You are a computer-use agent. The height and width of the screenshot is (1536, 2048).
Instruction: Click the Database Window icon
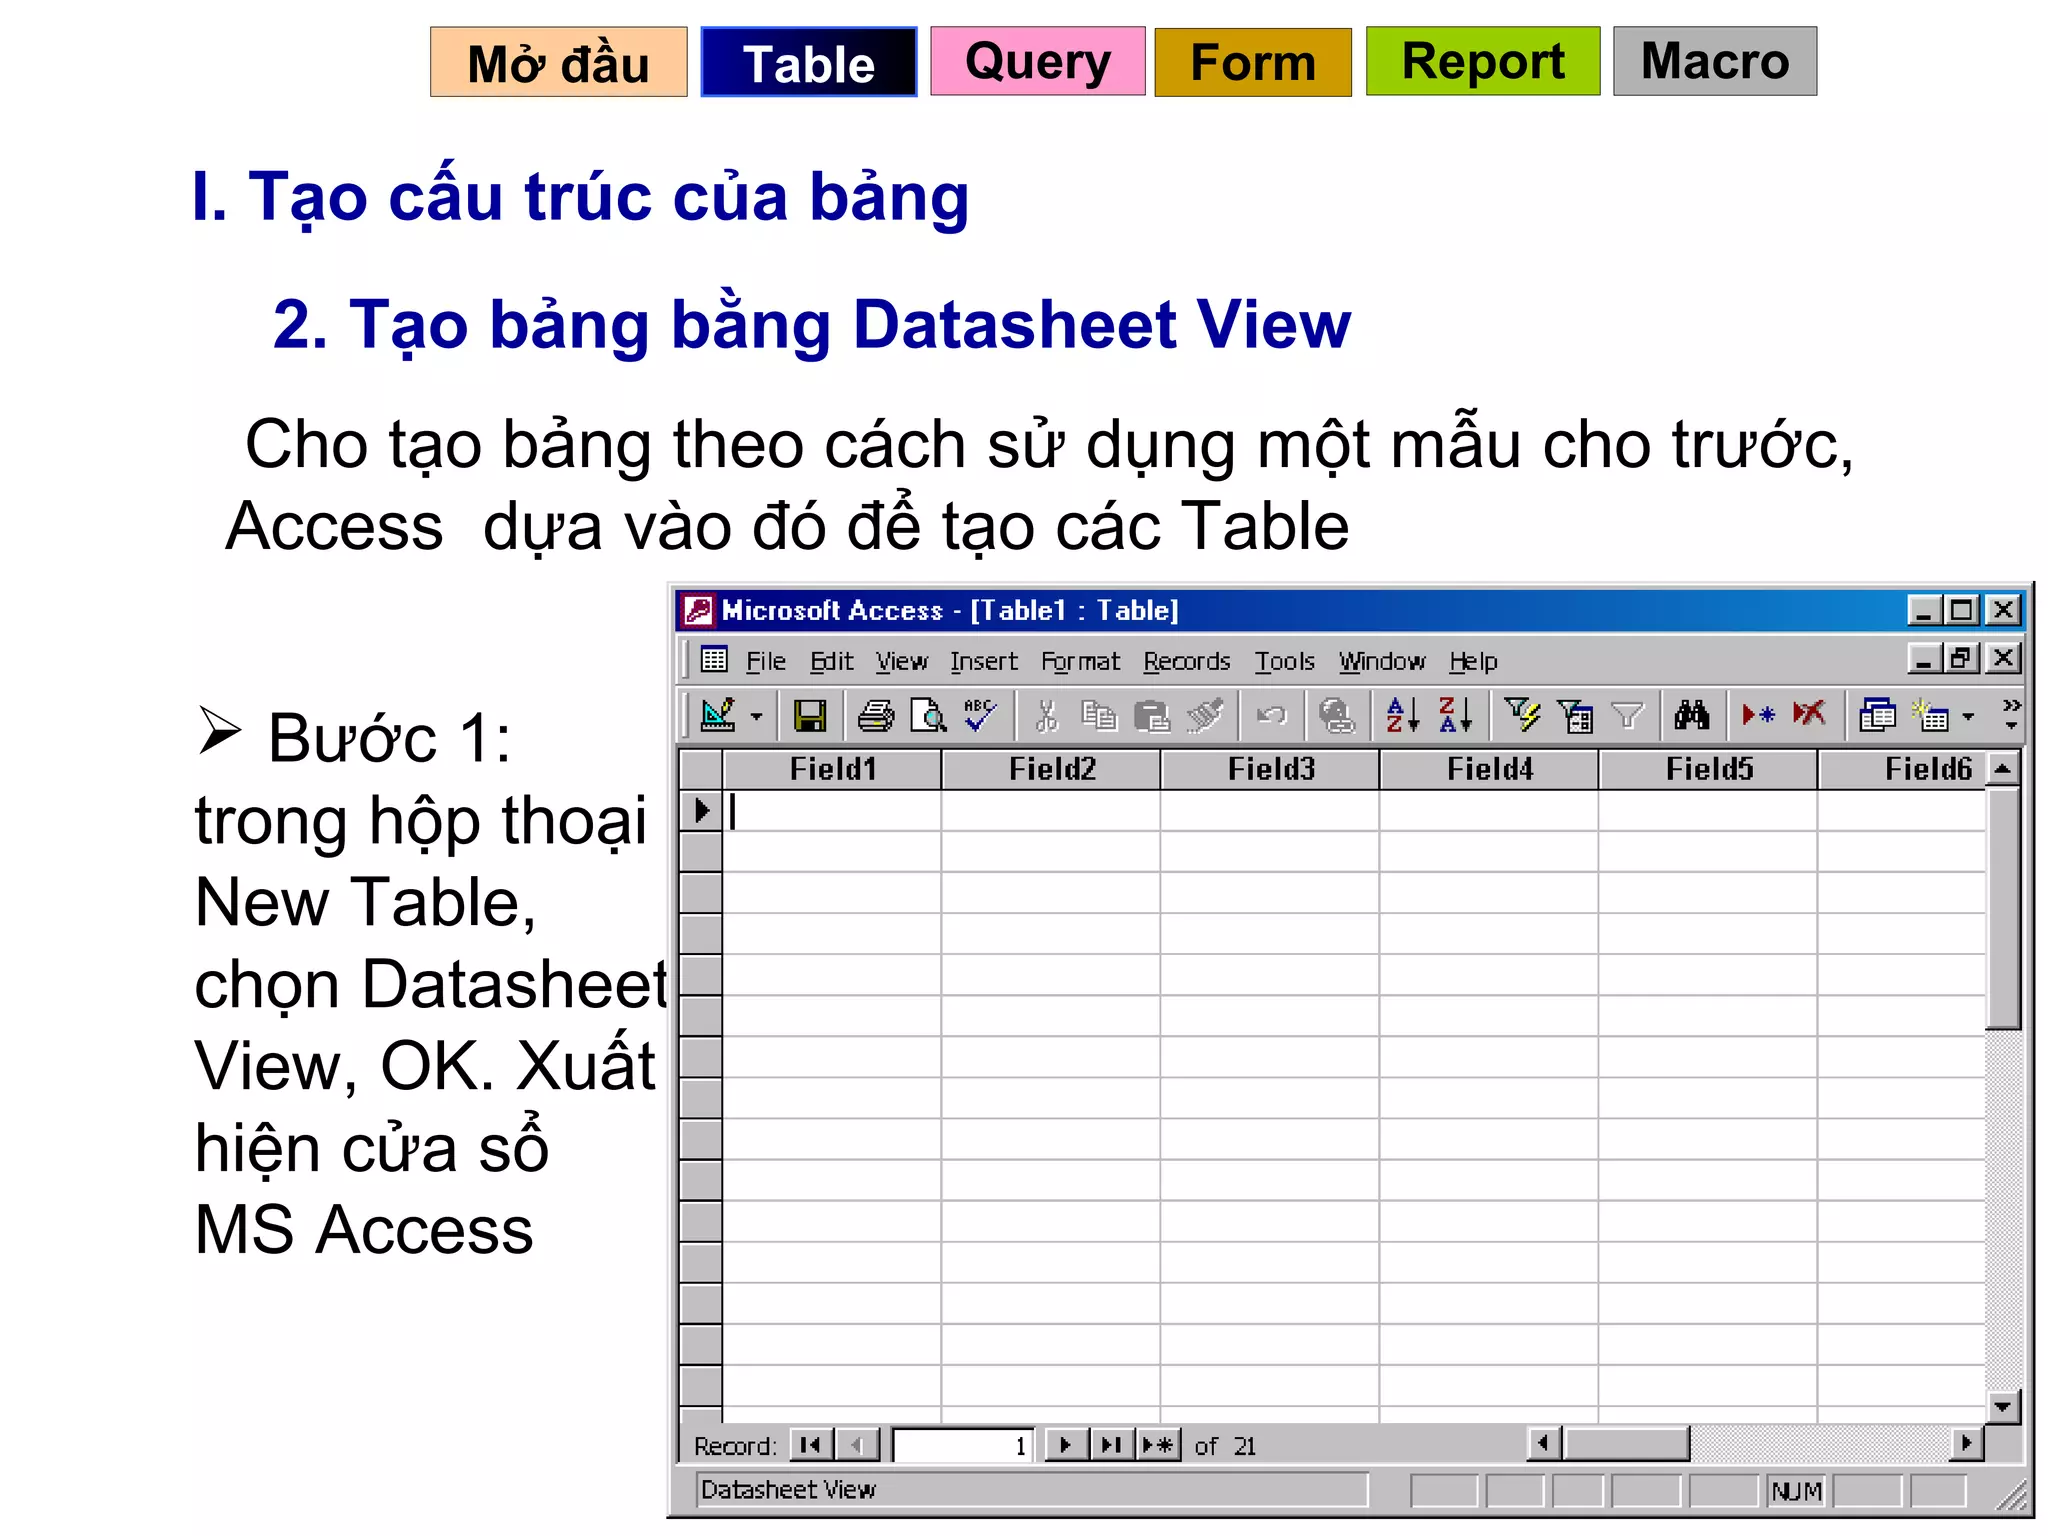coord(1877,715)
